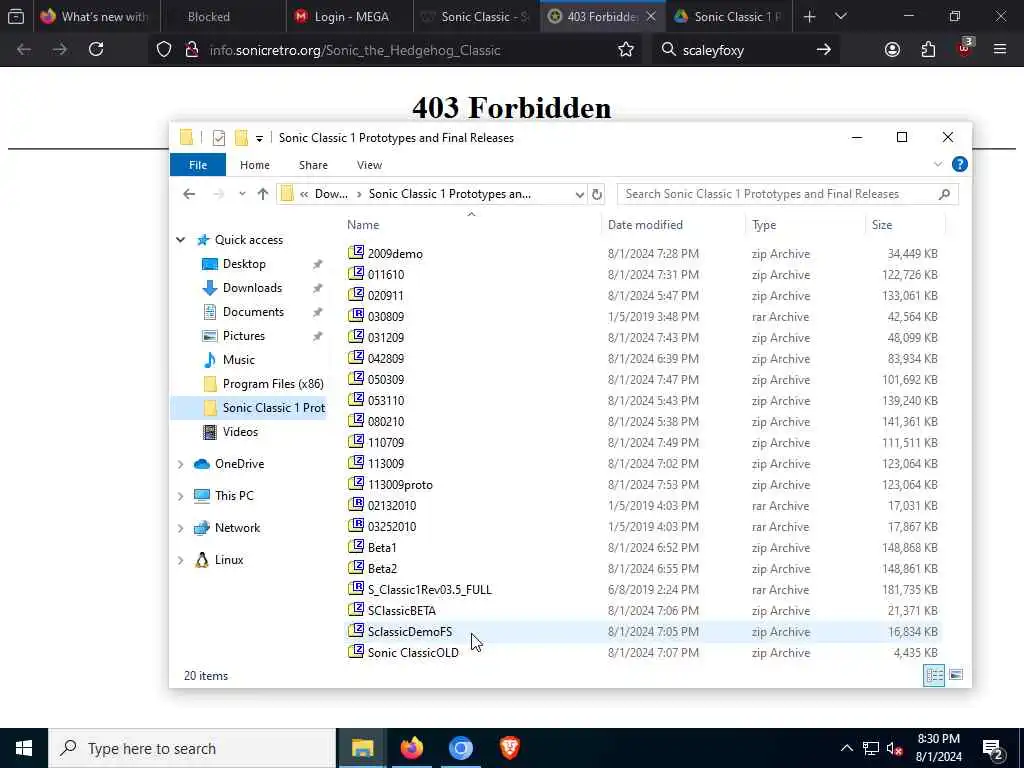The width and height of the screenshot is (1024, 768).
Task: Switch to Details view layout button
Action: pos(934,675)
